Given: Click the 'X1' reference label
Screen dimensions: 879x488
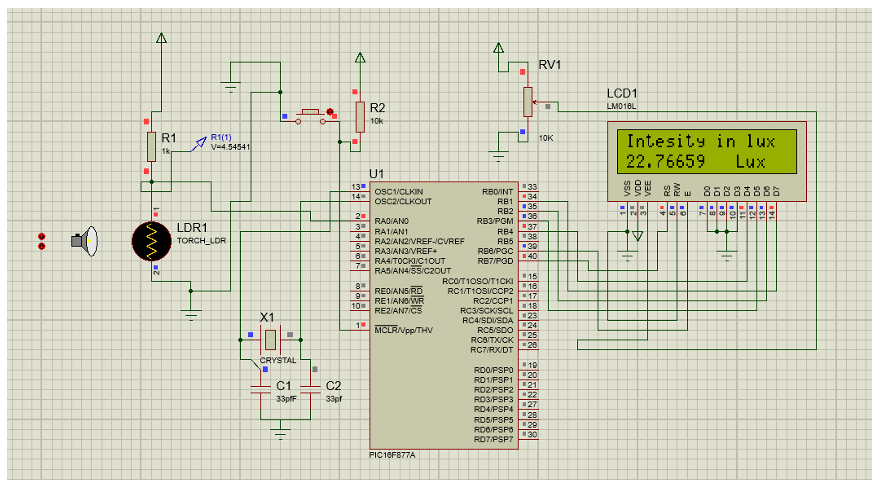Looking at the screenshot, I should point(267,317).
